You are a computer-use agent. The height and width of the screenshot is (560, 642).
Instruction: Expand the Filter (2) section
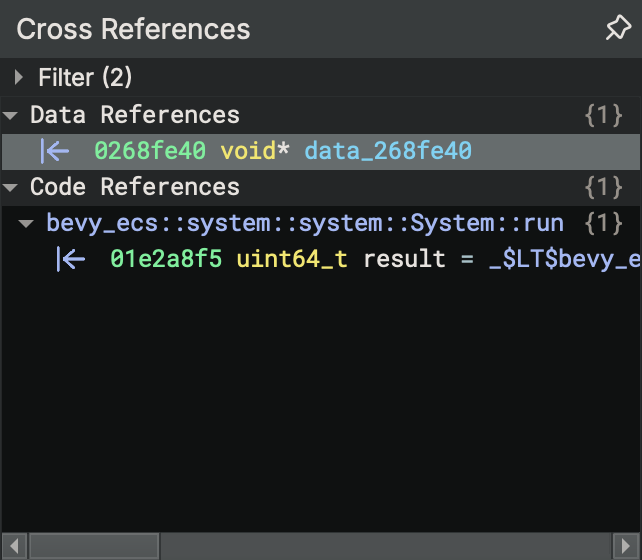point(18,77)
